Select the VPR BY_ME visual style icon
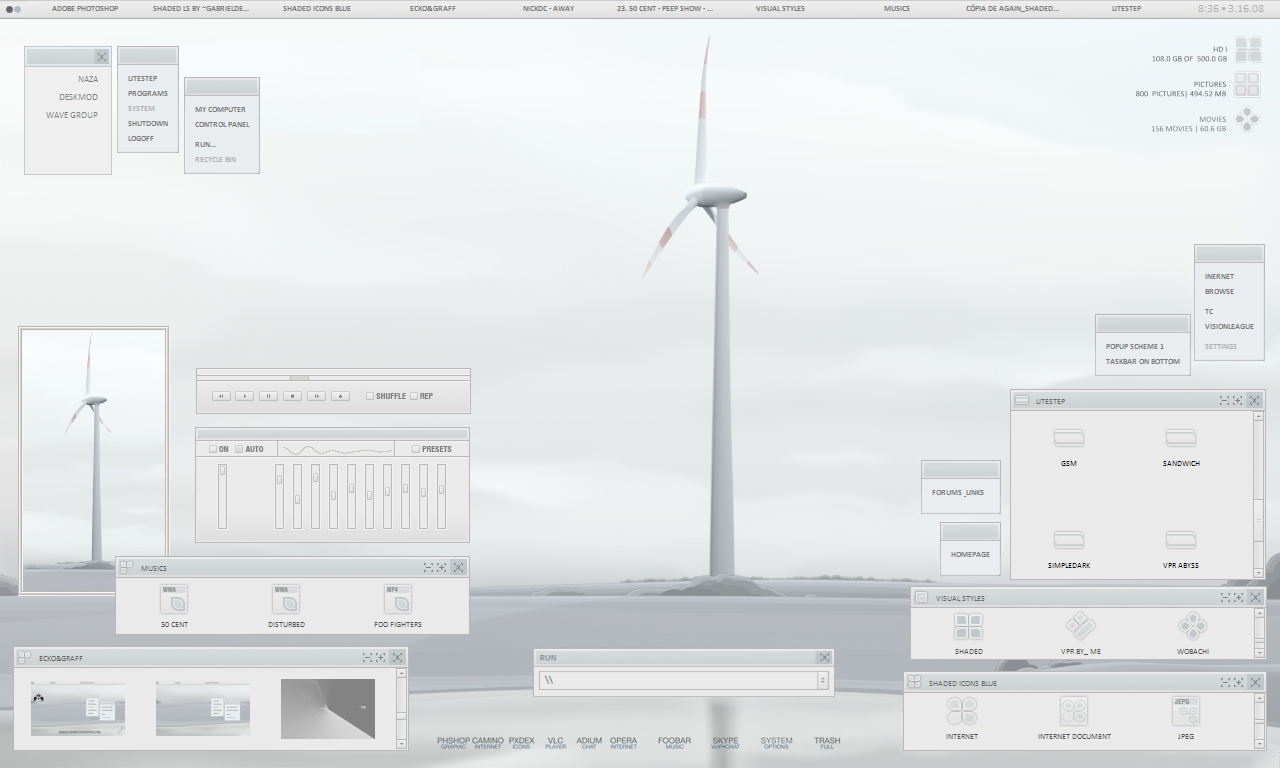Screen dimensions: 1280x768 (x=1080, y=627)
